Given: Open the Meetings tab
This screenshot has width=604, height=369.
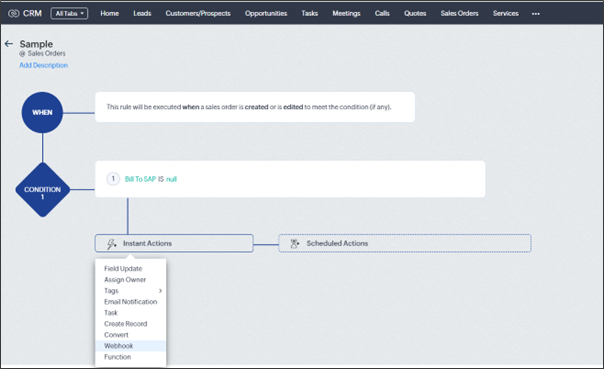Looking at the screenshot, I should [346, 13].
